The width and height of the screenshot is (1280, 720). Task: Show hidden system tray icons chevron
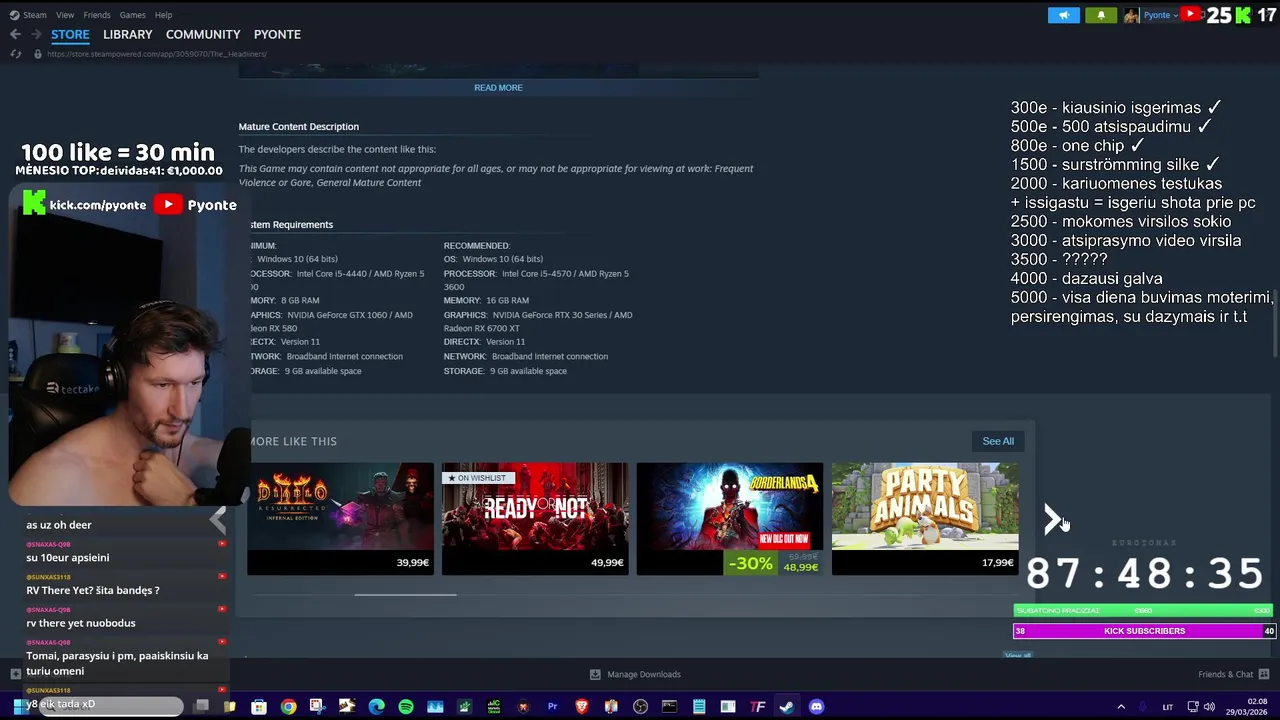1121,707
